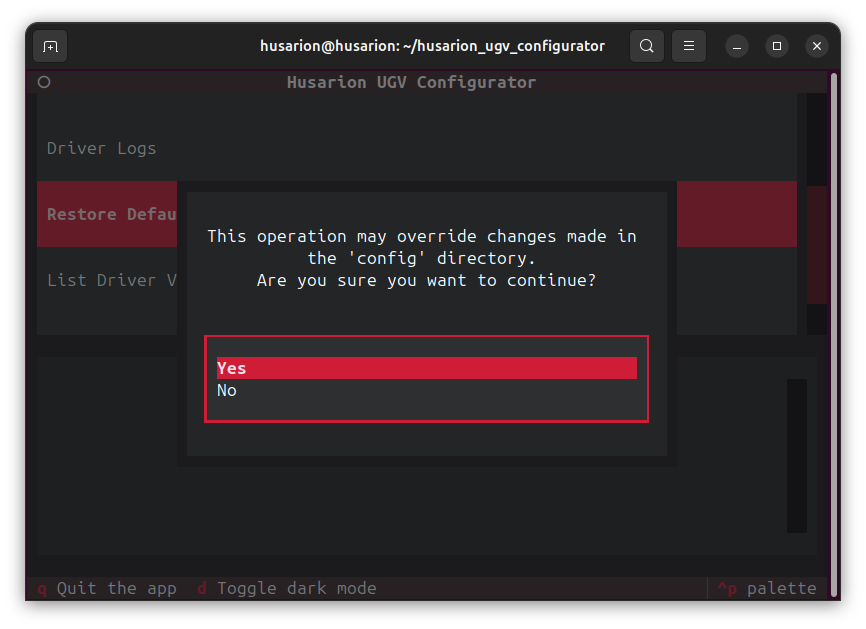Open terminal search with magnifier icon
The height and width of the screenshot is (629, 866).
[647, 46]
